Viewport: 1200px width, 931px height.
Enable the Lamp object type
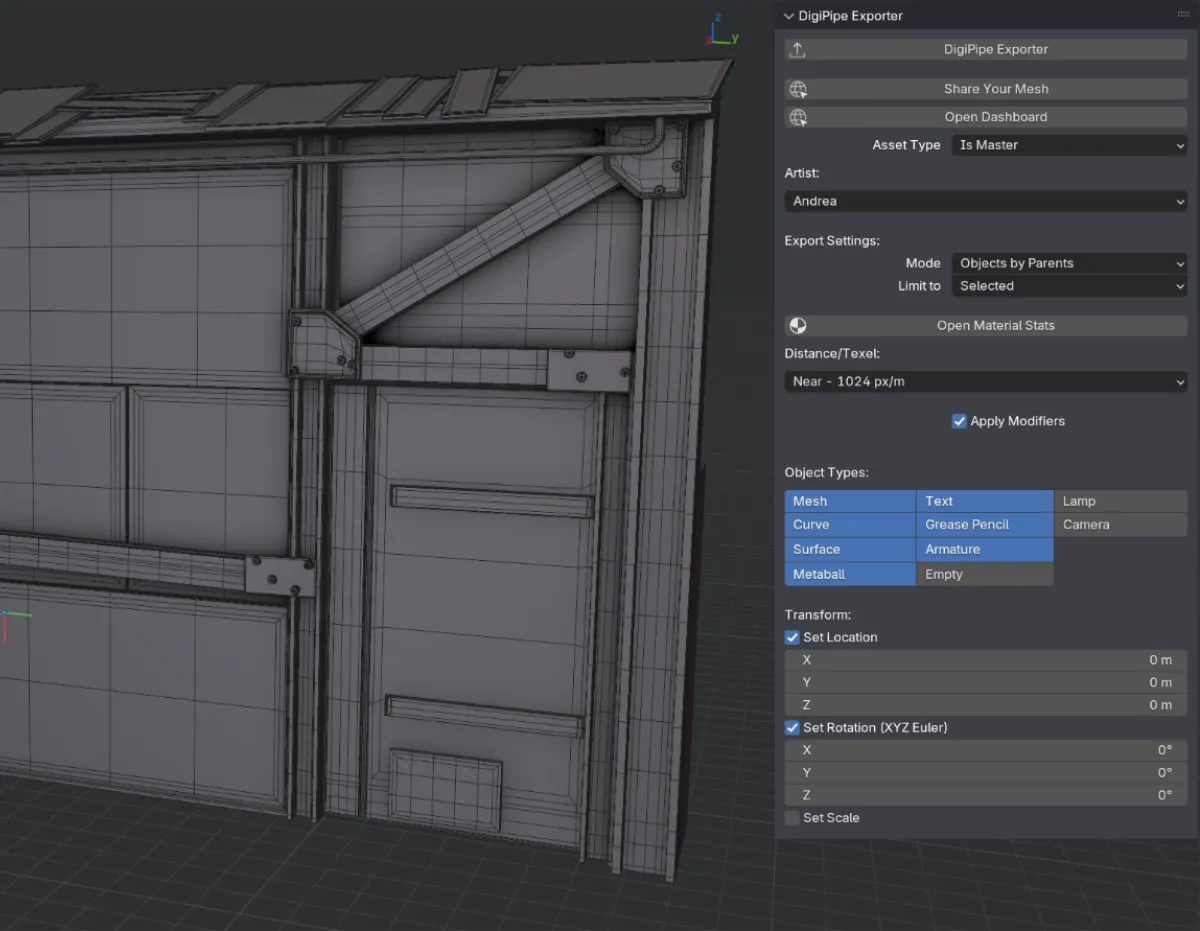[1121, 501]
